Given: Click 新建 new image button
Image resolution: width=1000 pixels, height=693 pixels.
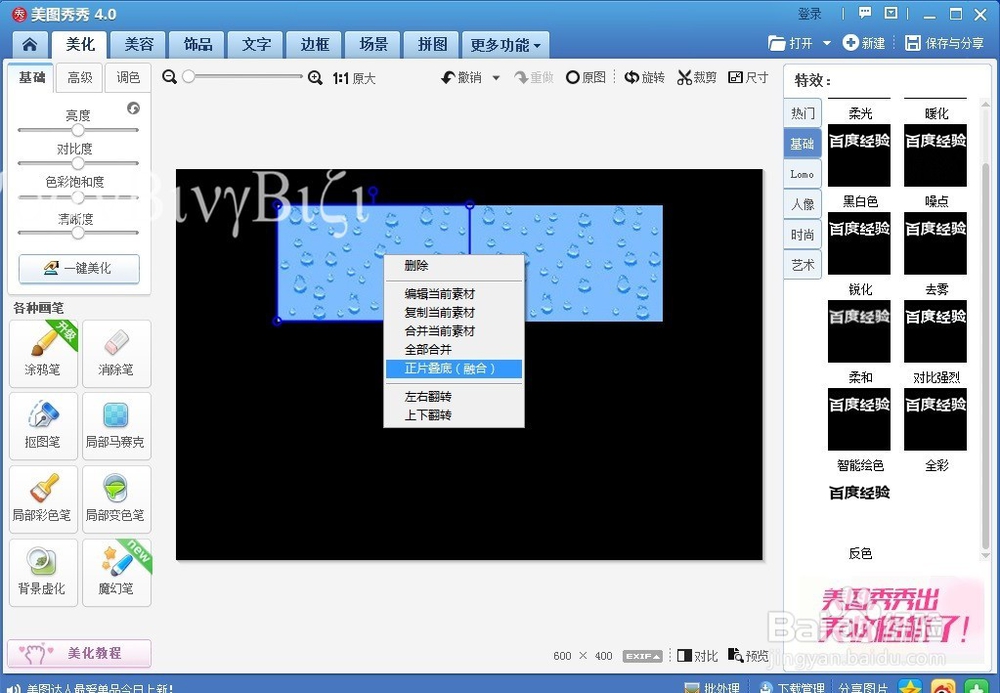Looking at the screenshot, I should (864, 43).
